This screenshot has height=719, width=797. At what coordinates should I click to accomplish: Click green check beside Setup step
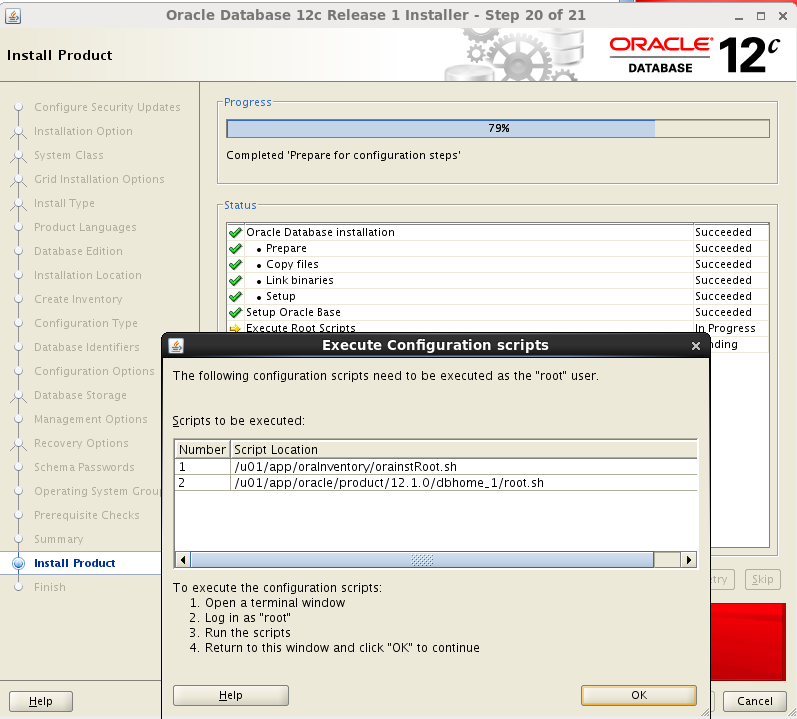pyautogui.click(x=235, y=296)
